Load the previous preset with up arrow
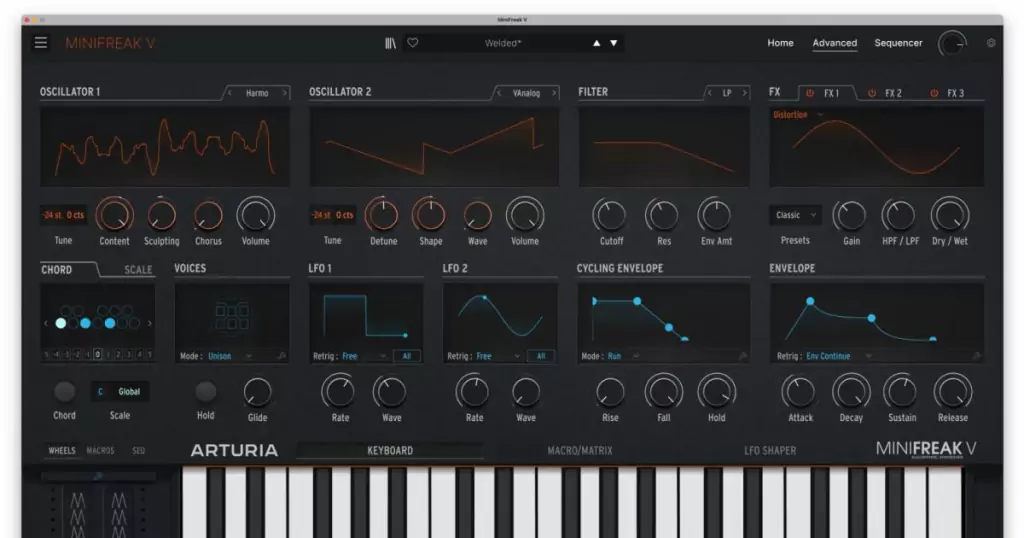Viewport: 1024px width, 538px height. [597, 43]
